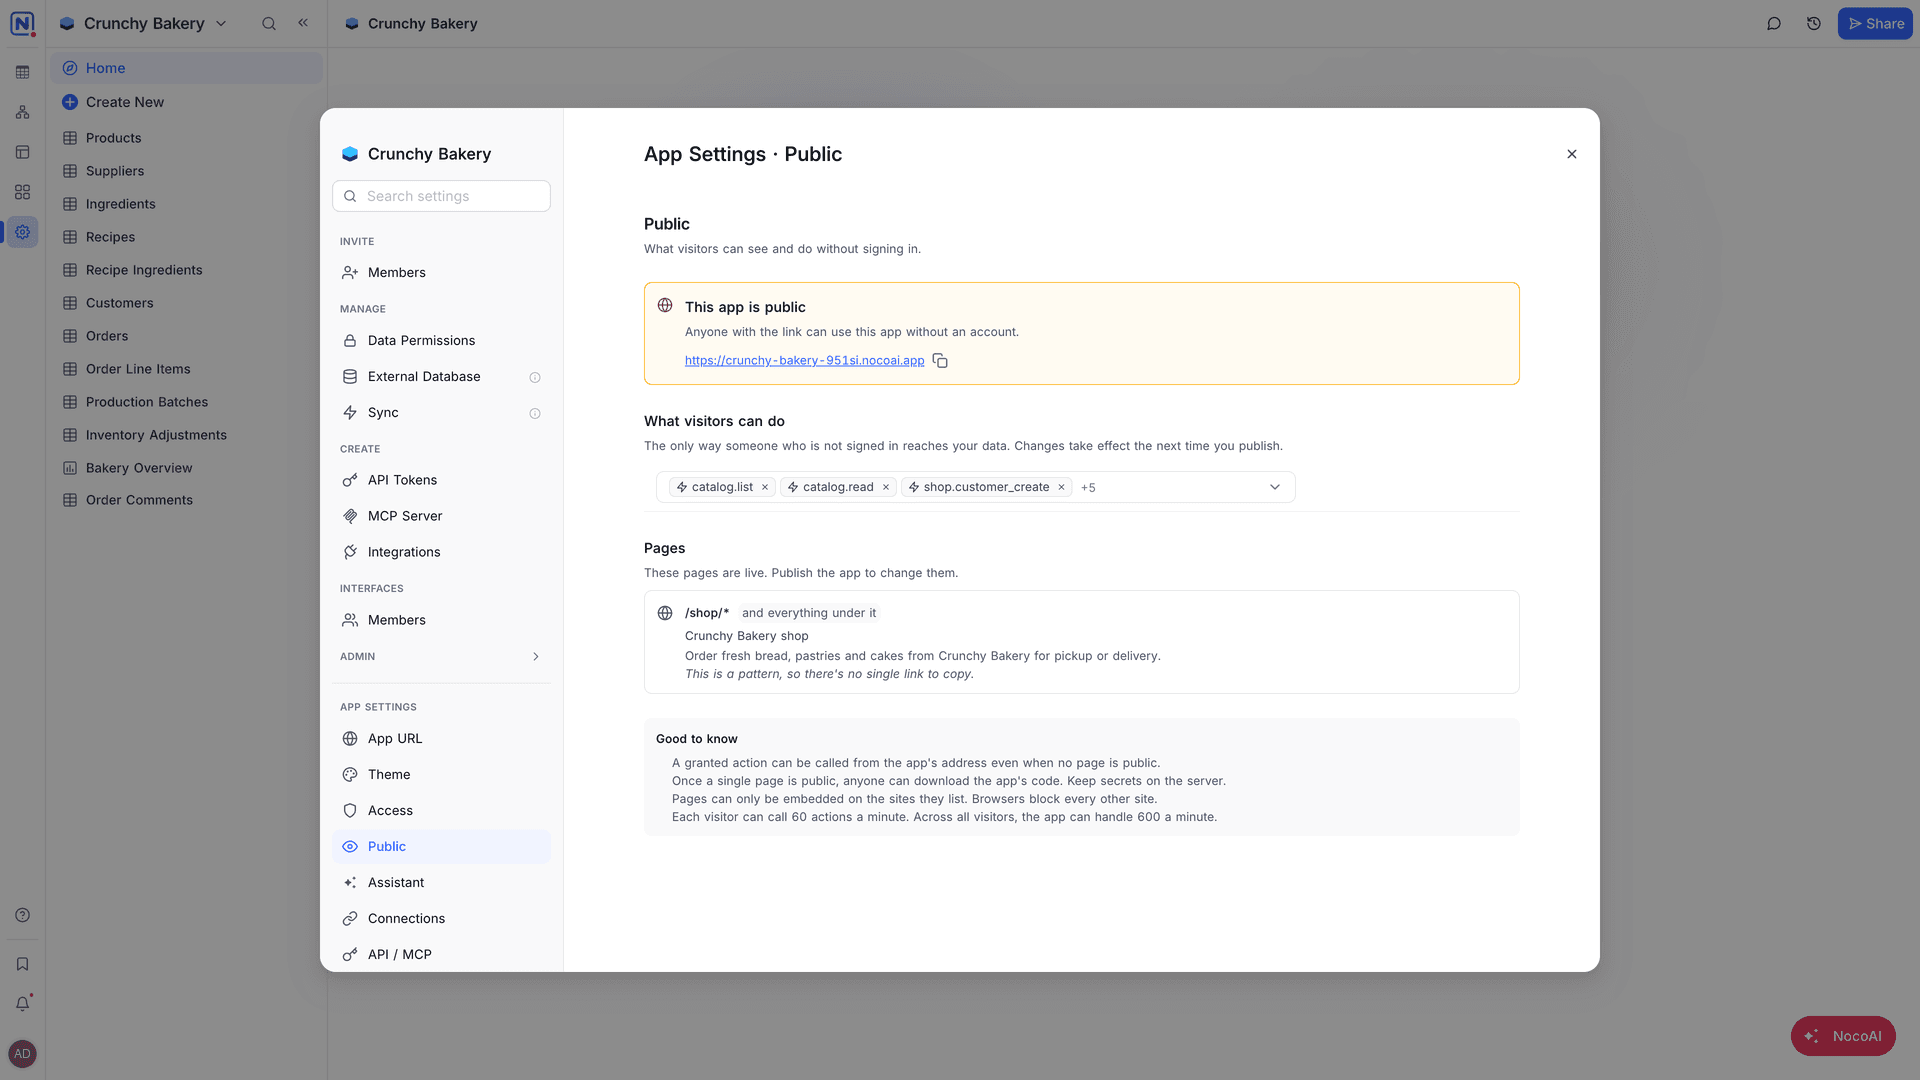This screenshot has height=1080, width=1920.
Task: Open API Tokens settings
Action: [x=441, y=480]
